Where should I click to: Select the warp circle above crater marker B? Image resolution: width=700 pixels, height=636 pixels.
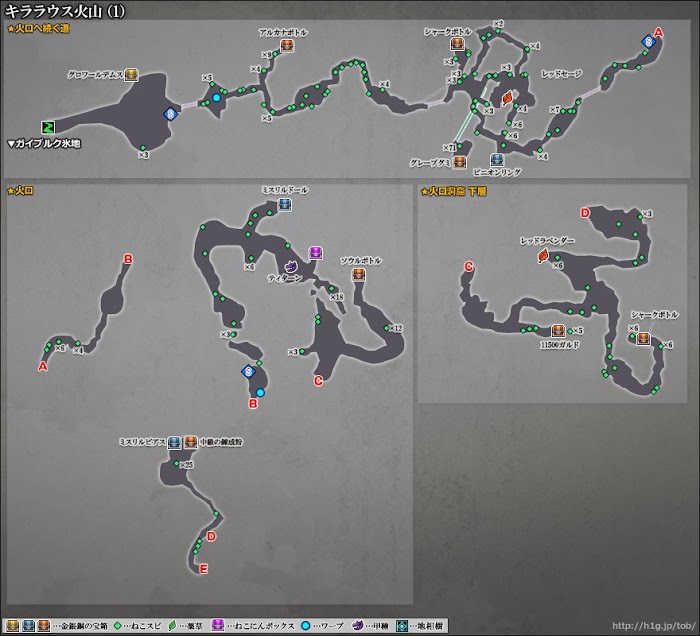point(260,393)
